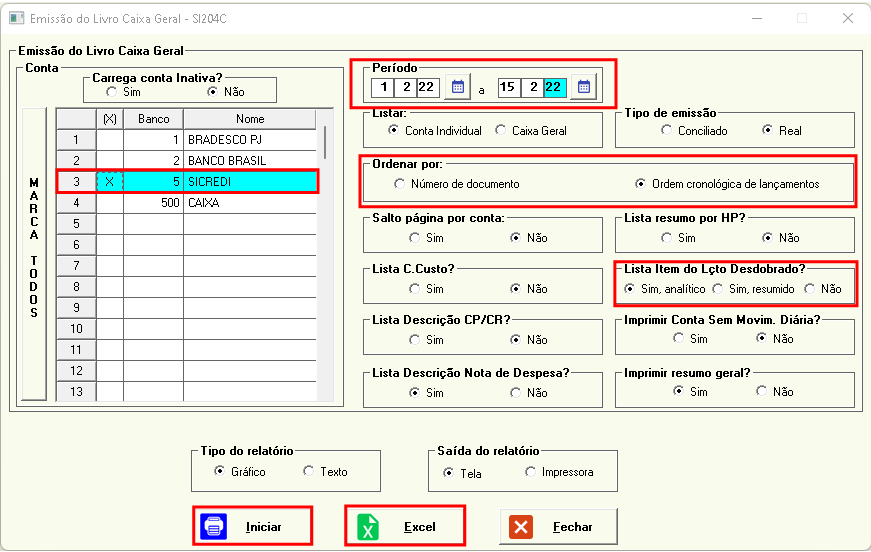871x552 pixels.
Task: Choose Sim, resumido for Lçto Desdobrado
Action: click(718, 289)
